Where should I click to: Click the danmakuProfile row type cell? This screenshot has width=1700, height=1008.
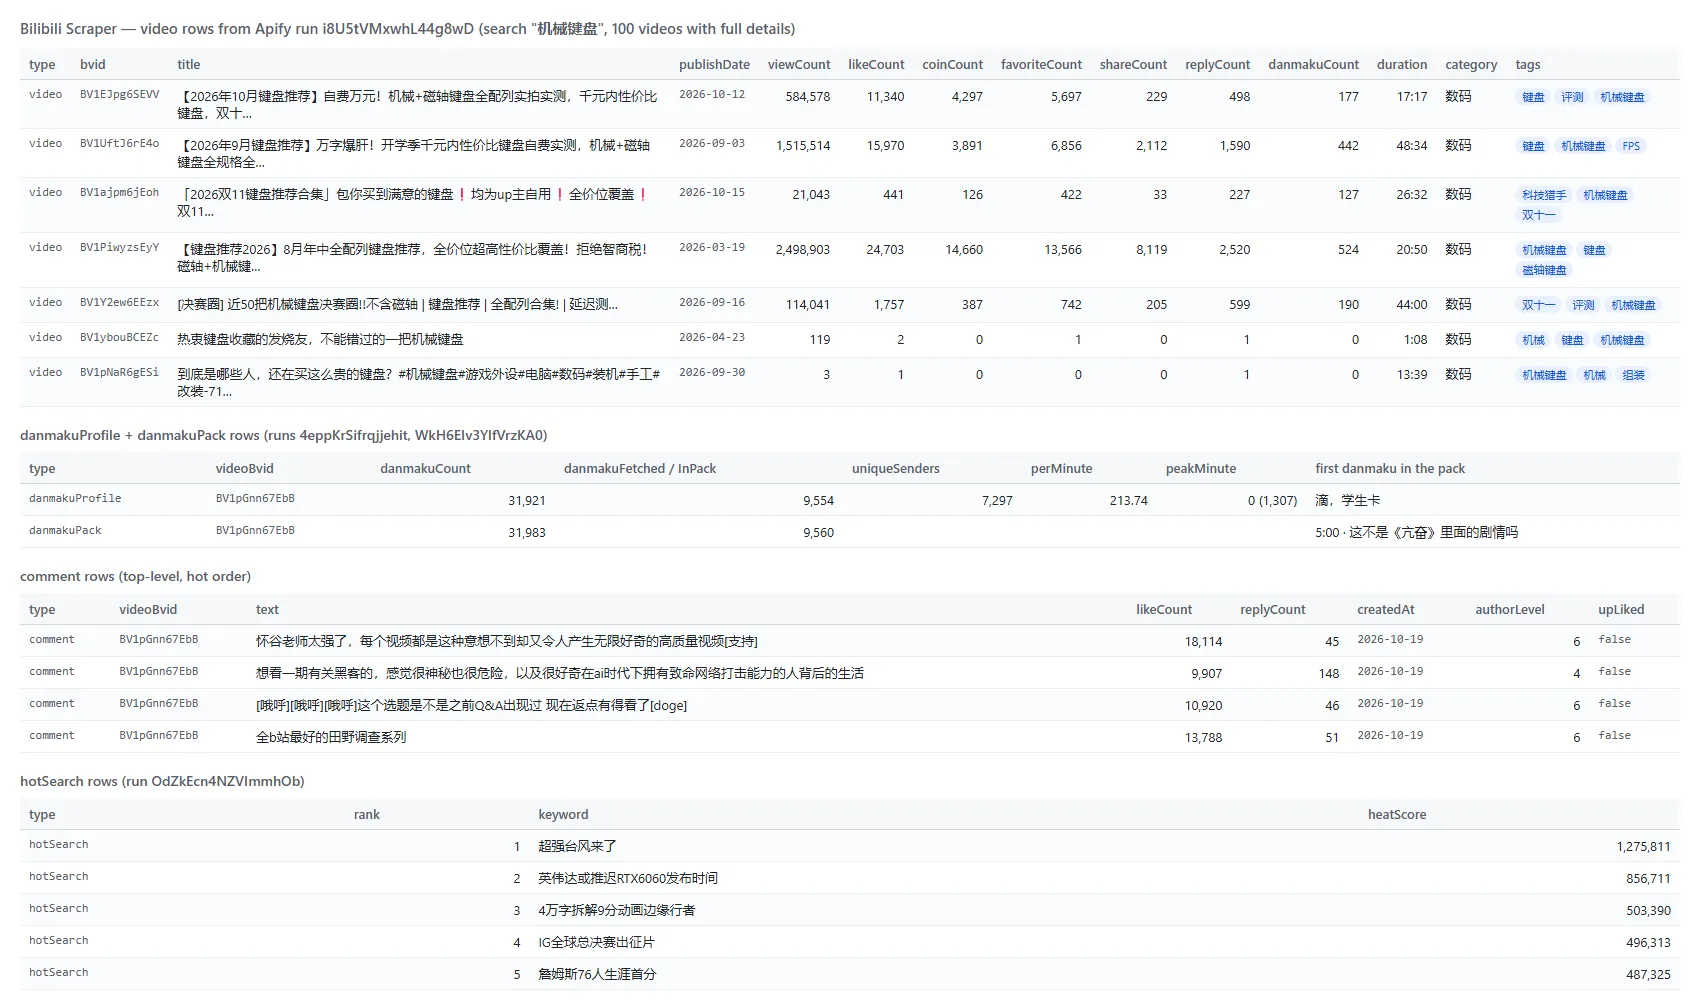pyautogui.click(x=75, y=498)
